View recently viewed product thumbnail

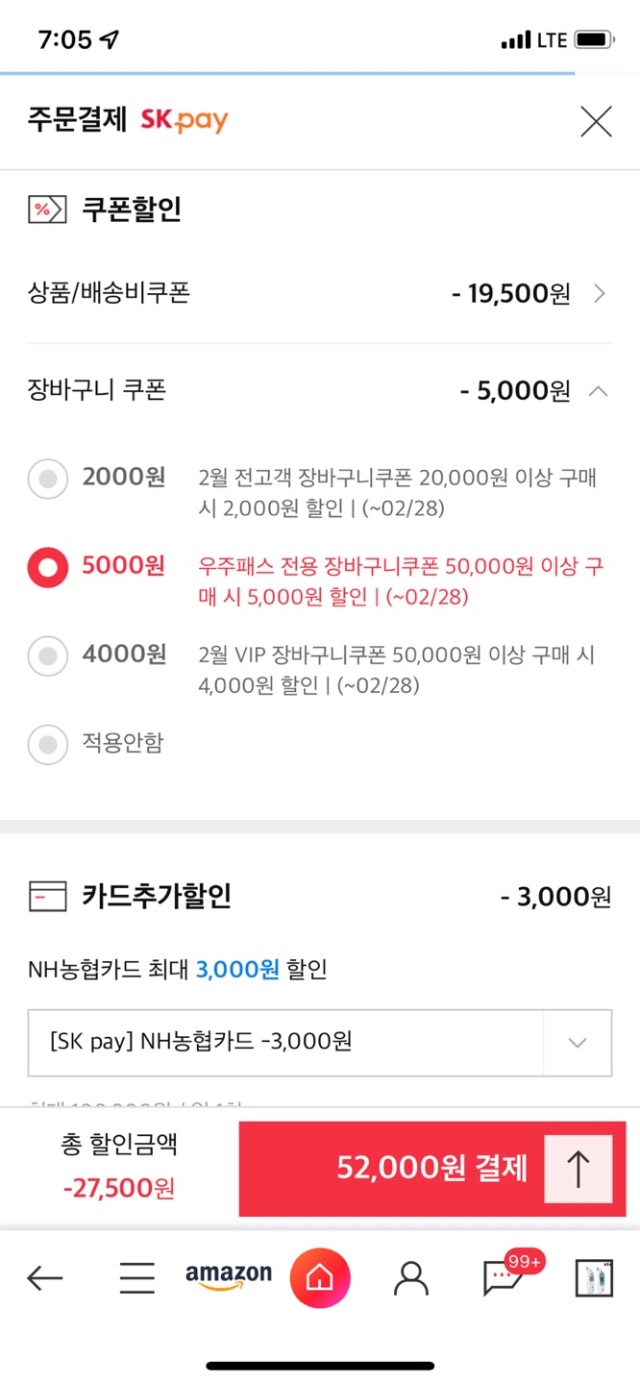click(594, 1278)
